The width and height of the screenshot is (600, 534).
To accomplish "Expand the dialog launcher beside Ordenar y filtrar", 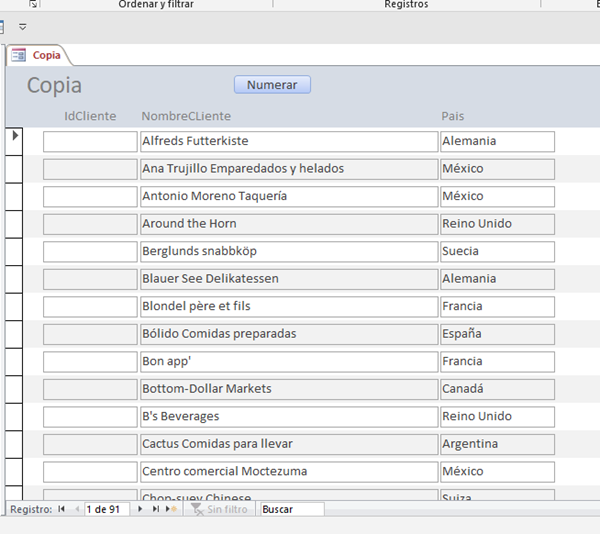I will 34,5.
